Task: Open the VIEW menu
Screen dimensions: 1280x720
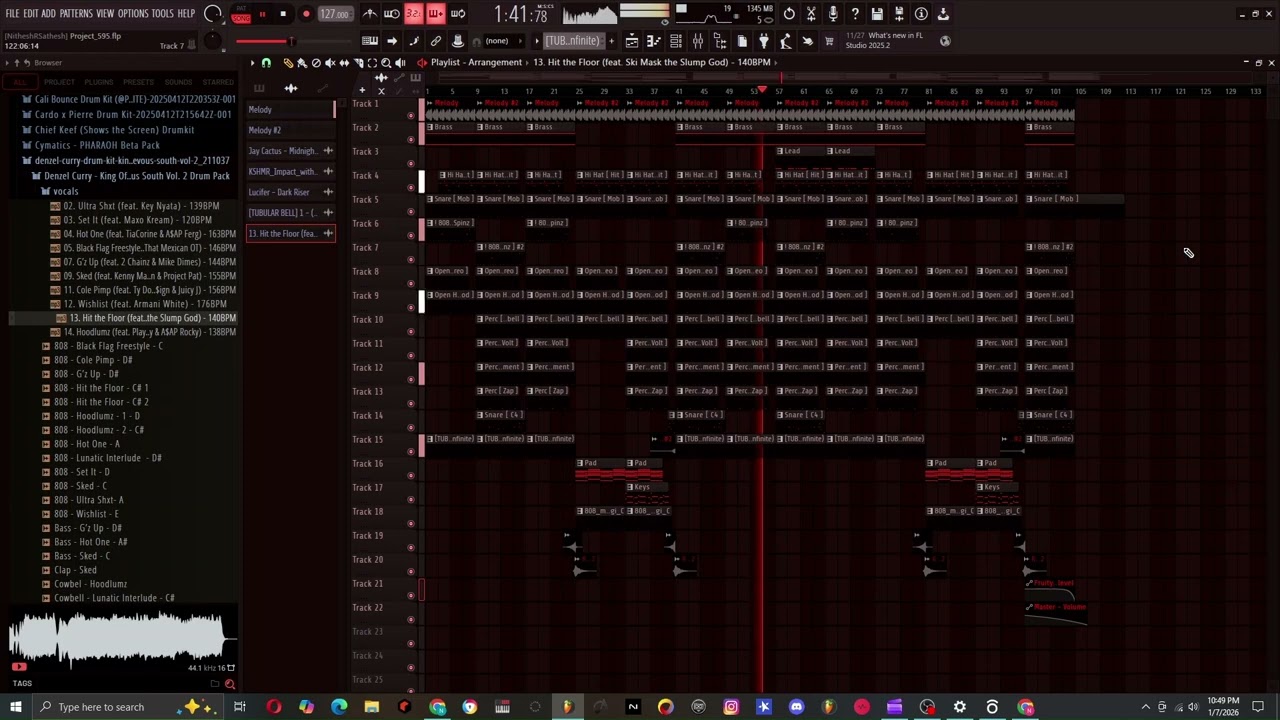Action: tap(105, 13)
